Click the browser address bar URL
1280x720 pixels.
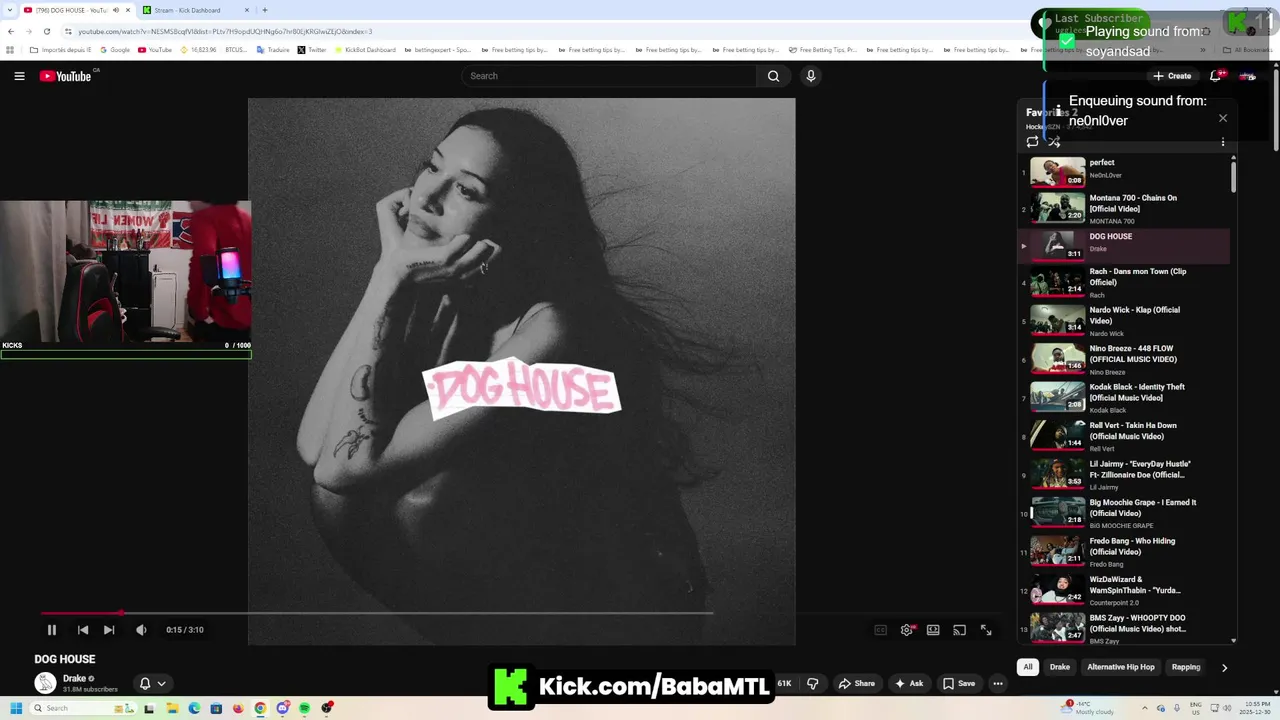(225, 31)
